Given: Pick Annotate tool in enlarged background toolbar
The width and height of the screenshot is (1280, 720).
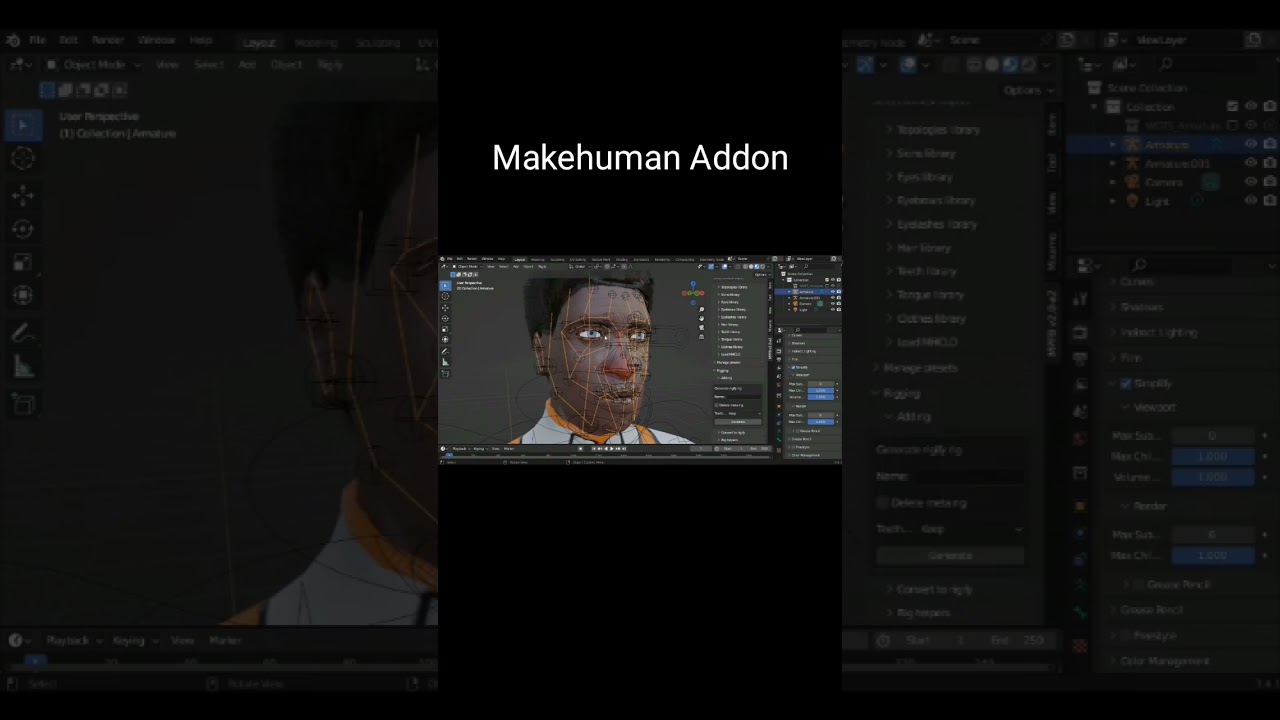Looking at the screenshot, I should pos(23,334).
